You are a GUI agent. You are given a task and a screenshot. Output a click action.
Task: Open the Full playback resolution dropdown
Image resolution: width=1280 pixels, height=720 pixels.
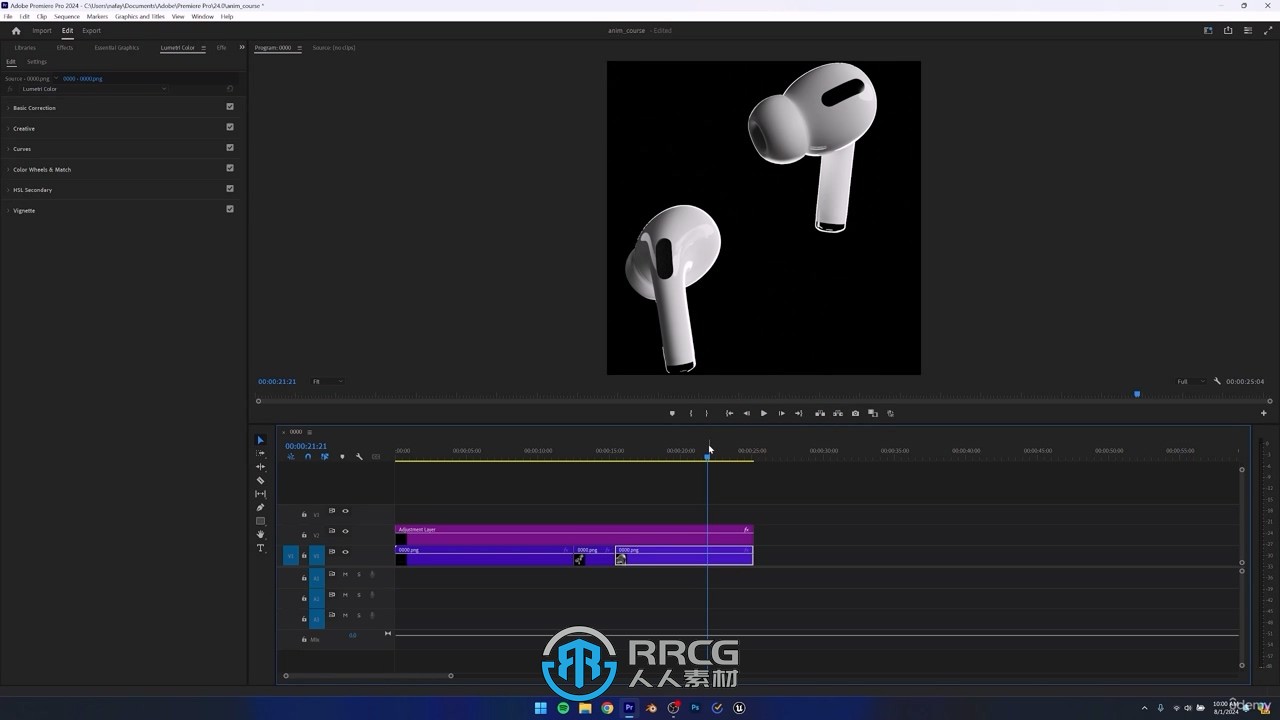1190,381
